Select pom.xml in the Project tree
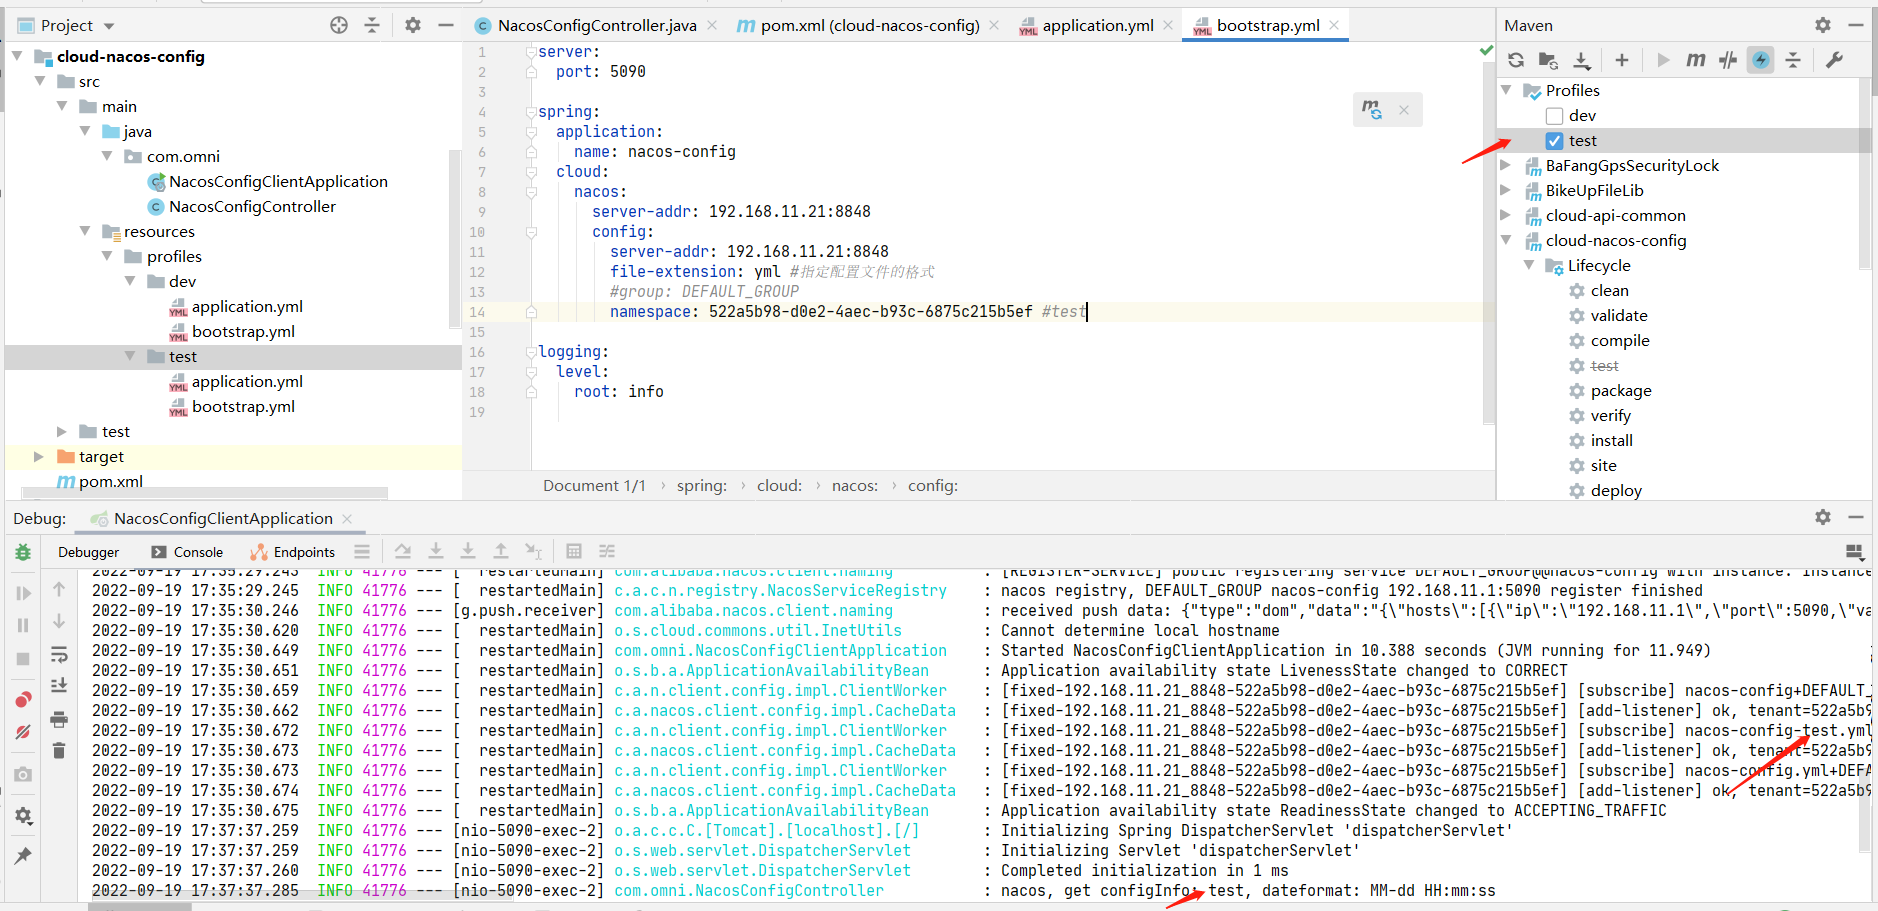This screenshot has height=911, width=1878. pos(110,482)
